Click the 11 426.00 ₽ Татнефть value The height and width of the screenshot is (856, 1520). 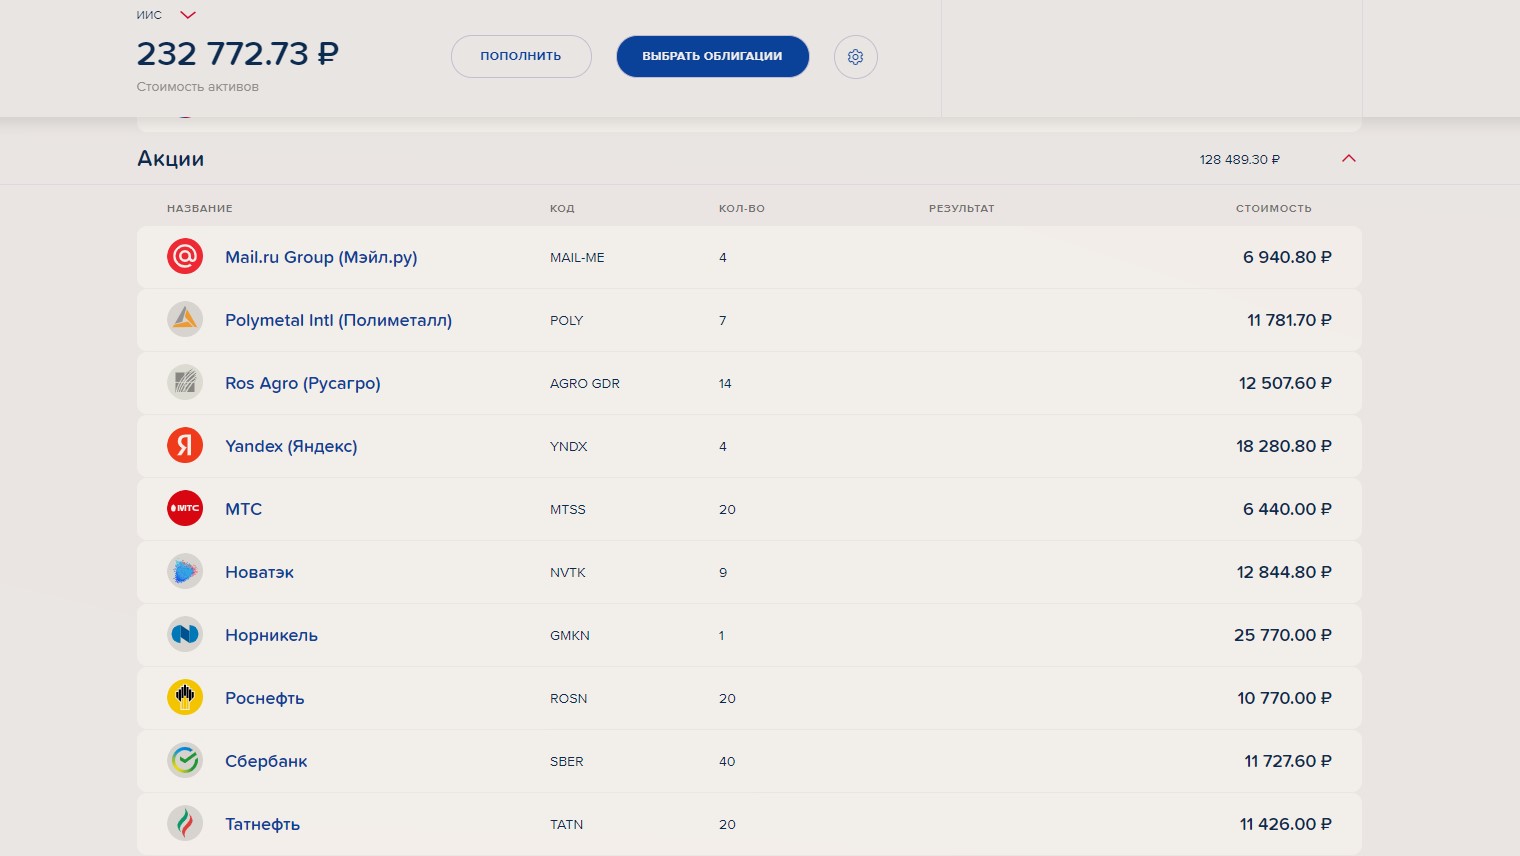click(1286, 824)
